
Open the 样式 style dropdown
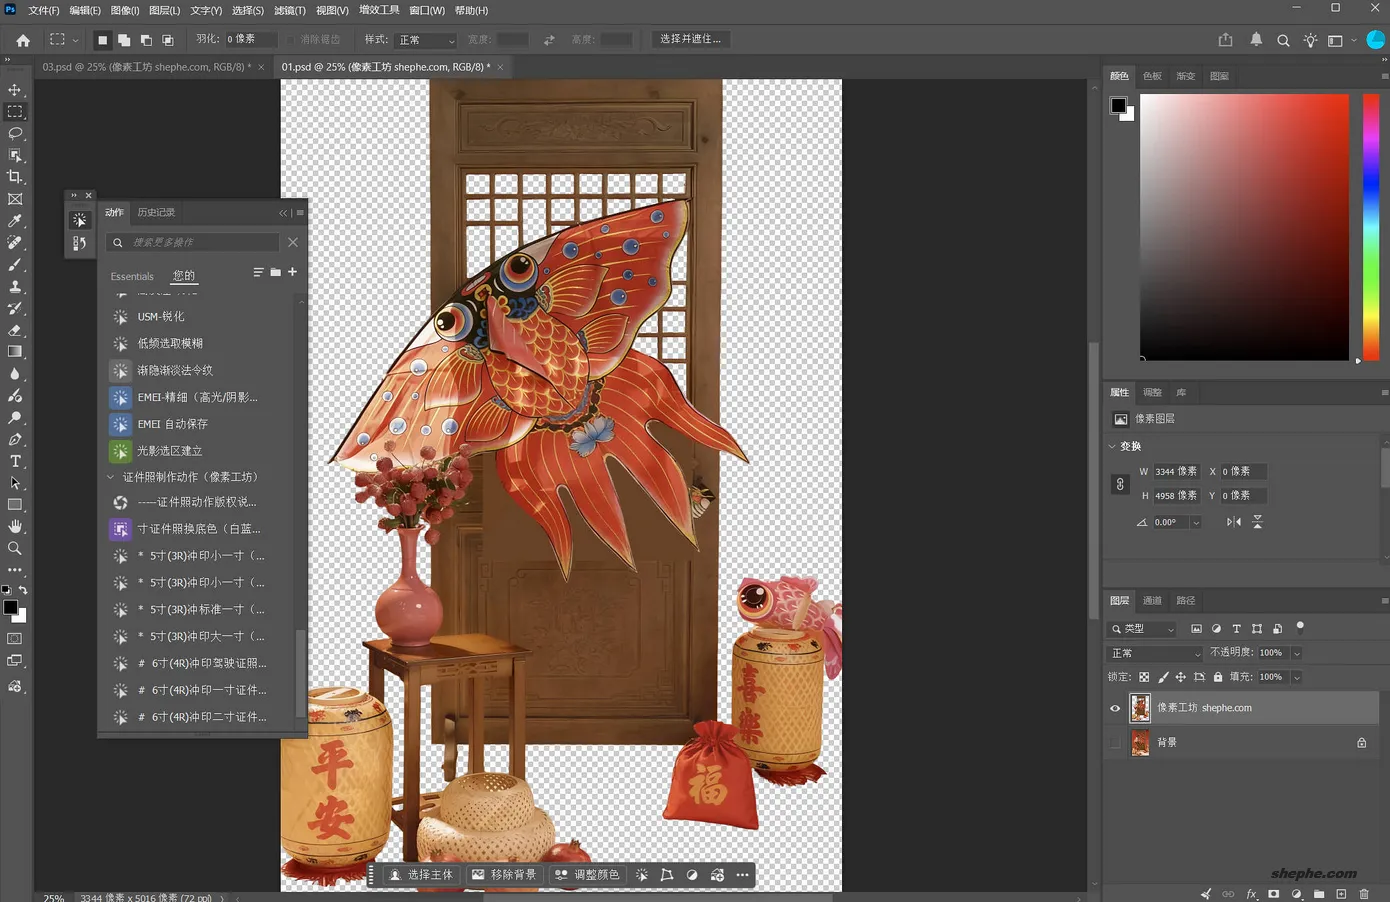(426, 40)
